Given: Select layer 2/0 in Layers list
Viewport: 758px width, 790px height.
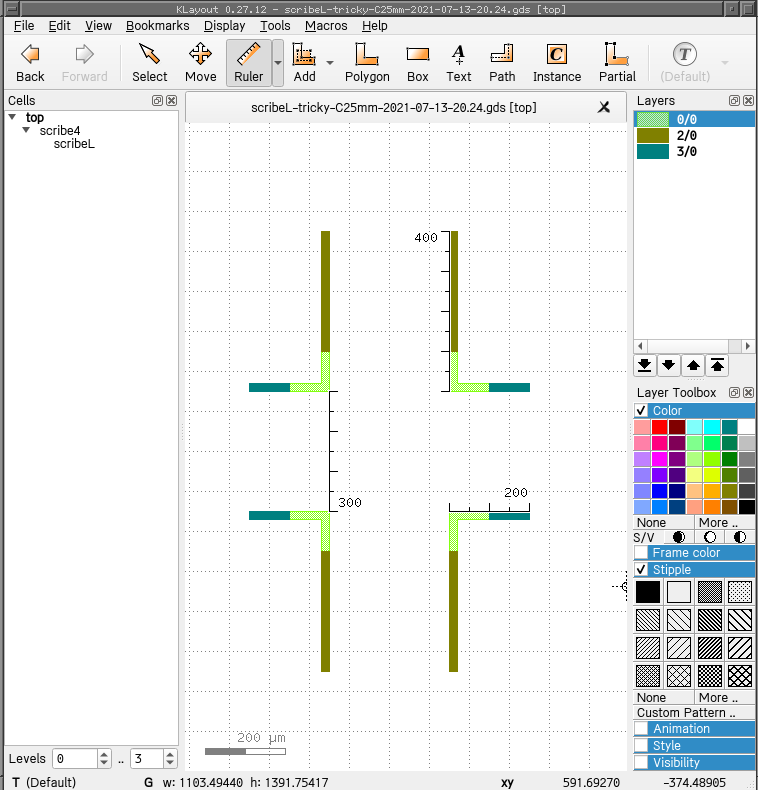Looking at the screenshot, I should click(x=694, y=135).
